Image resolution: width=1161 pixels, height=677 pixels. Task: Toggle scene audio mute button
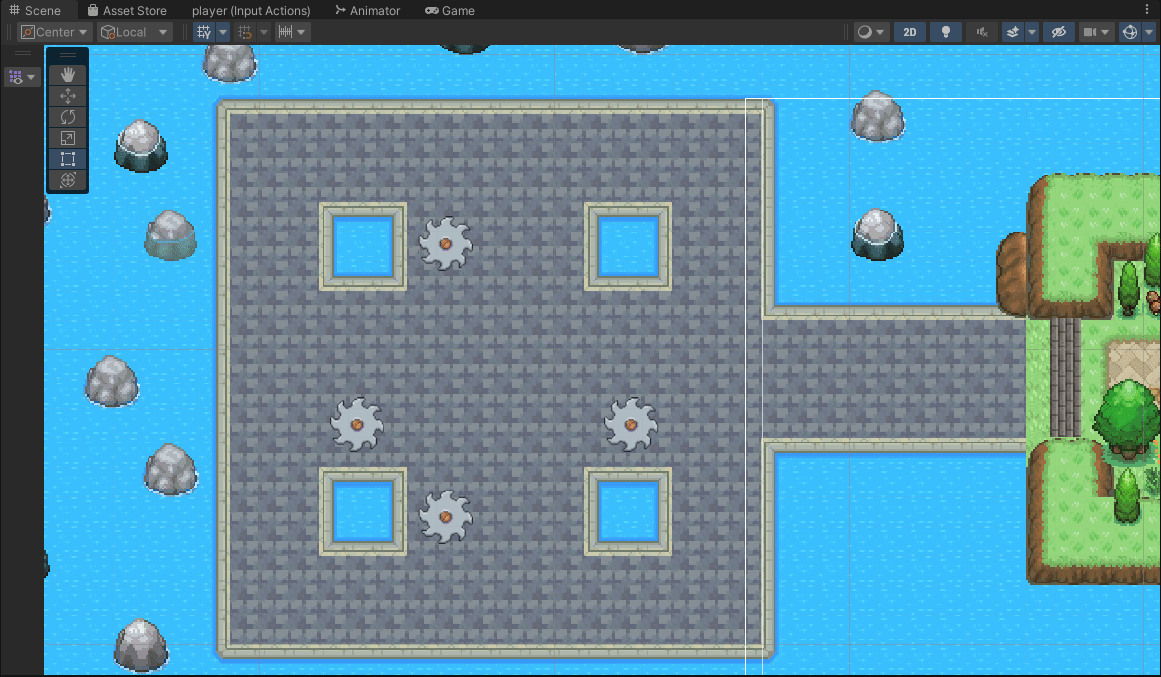982,32
